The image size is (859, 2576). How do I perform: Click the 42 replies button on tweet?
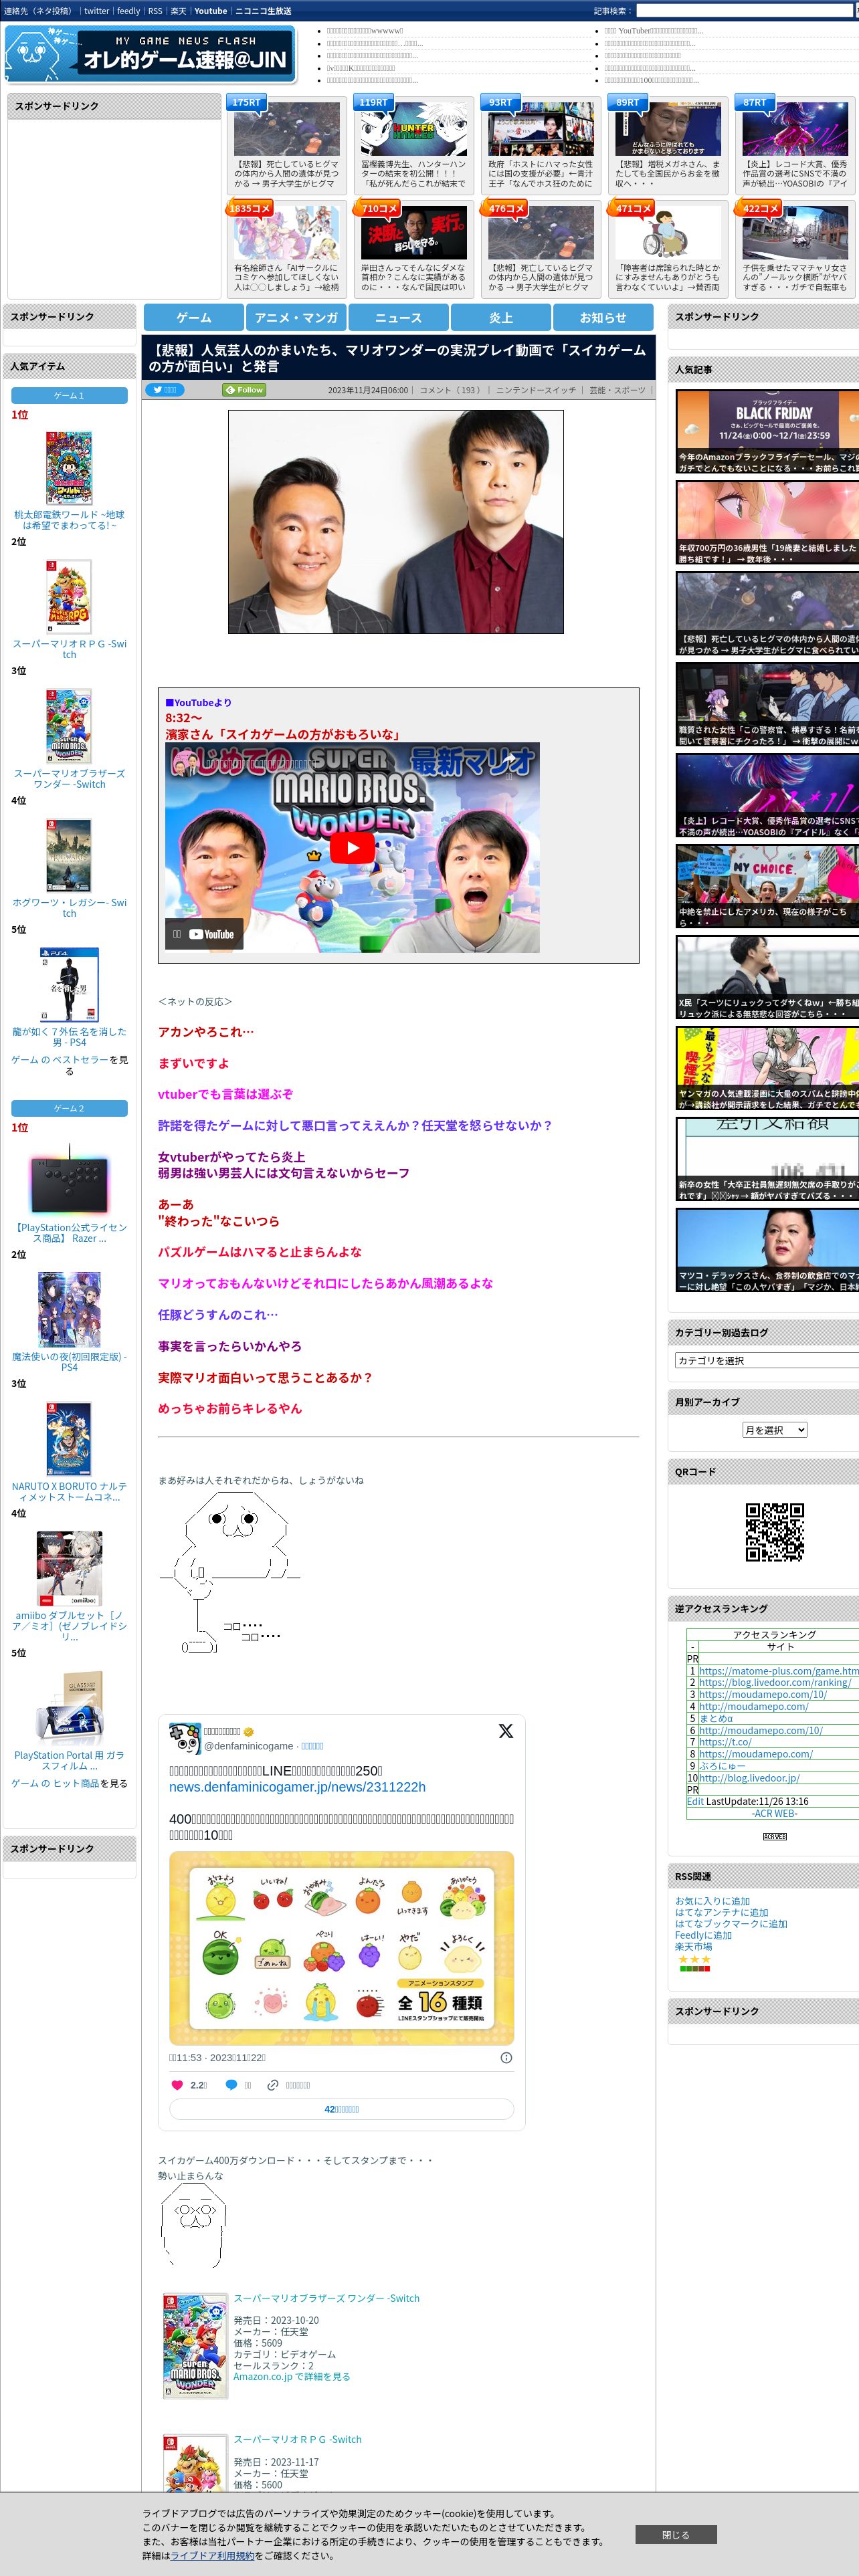[341, 2108]
